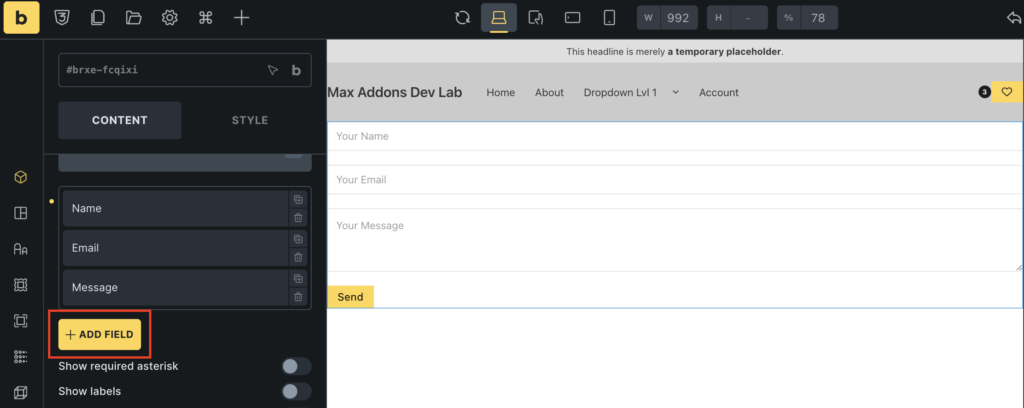
Task: Expand the Message field item
Action: [176, 287]
